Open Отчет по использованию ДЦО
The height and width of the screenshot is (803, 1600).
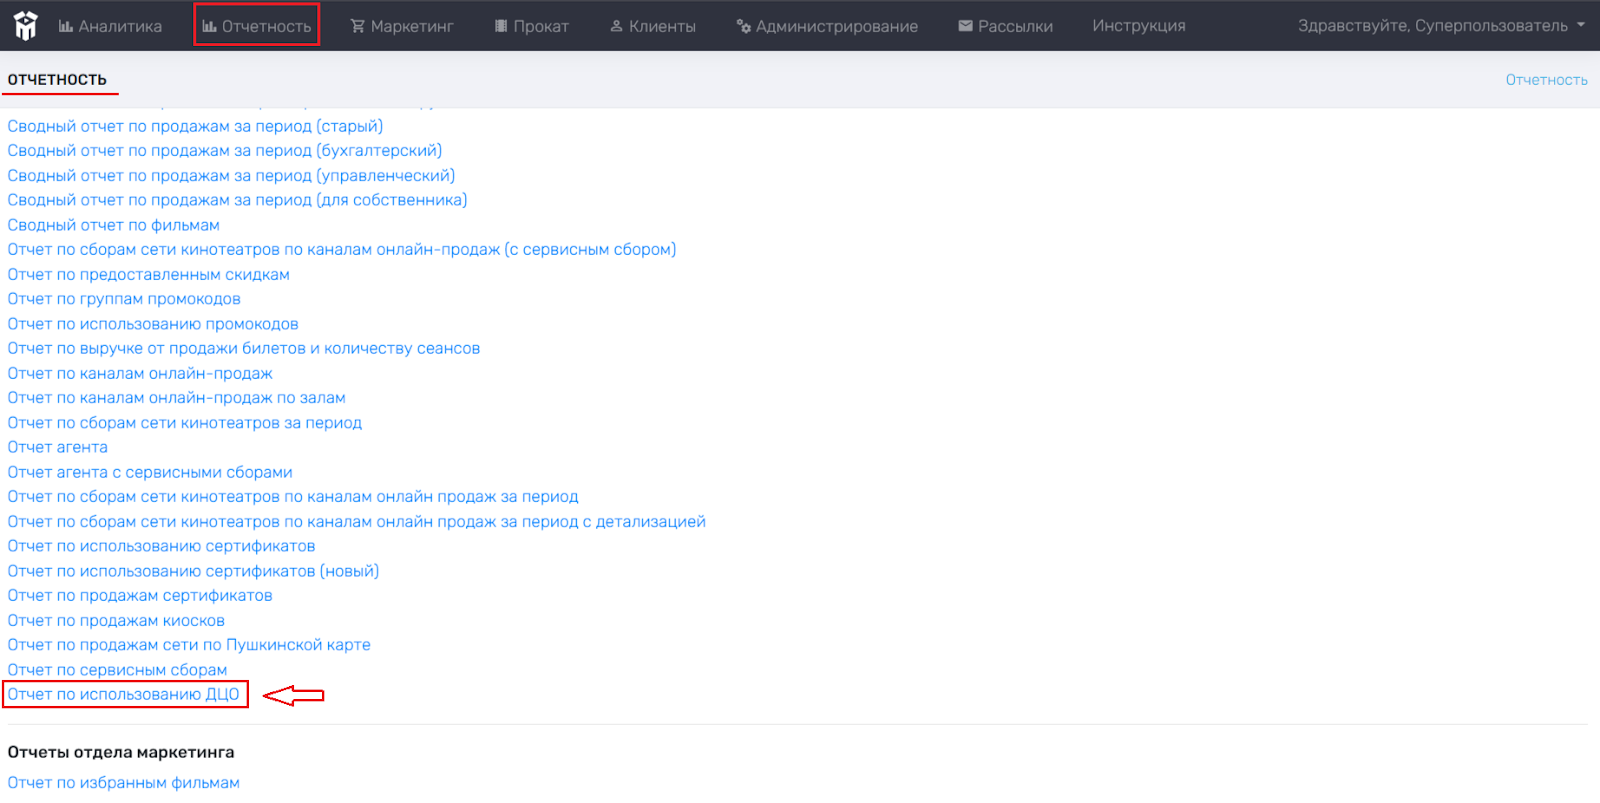124,695
